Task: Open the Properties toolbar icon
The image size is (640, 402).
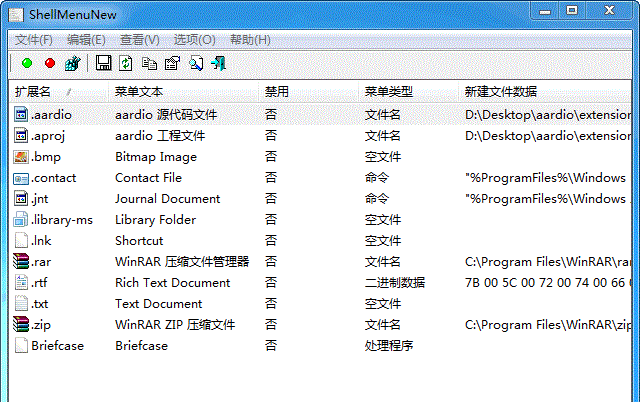Action: [x=172, y=63]
